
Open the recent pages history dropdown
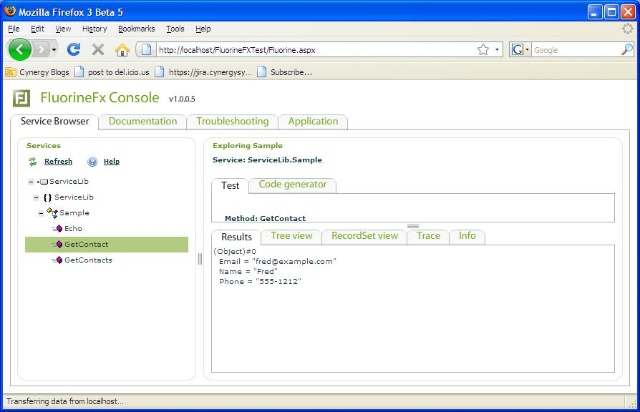pos(54,50)
